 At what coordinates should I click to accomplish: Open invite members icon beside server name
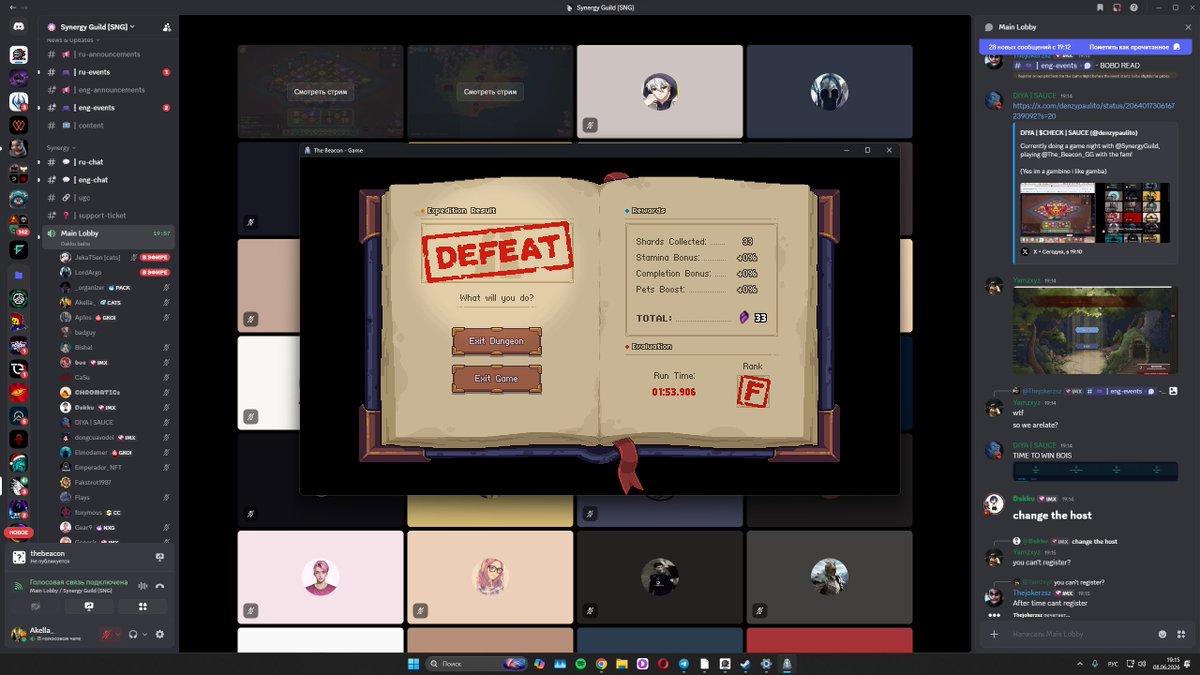[165, 27]
